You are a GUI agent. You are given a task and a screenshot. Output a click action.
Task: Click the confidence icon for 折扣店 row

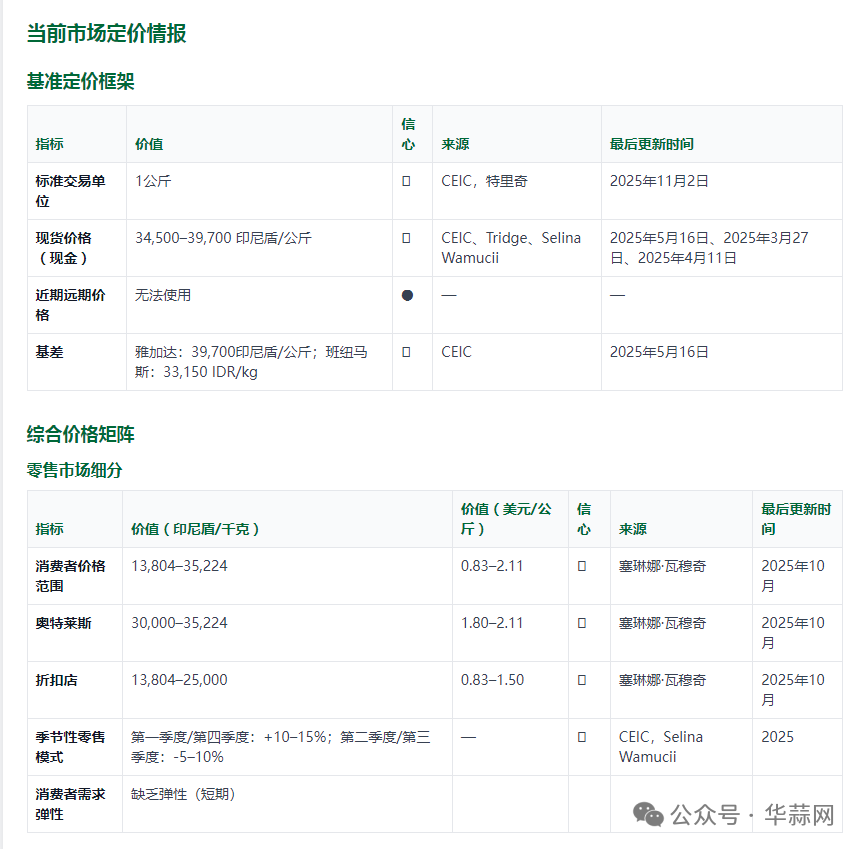click(x=583, y=679)
